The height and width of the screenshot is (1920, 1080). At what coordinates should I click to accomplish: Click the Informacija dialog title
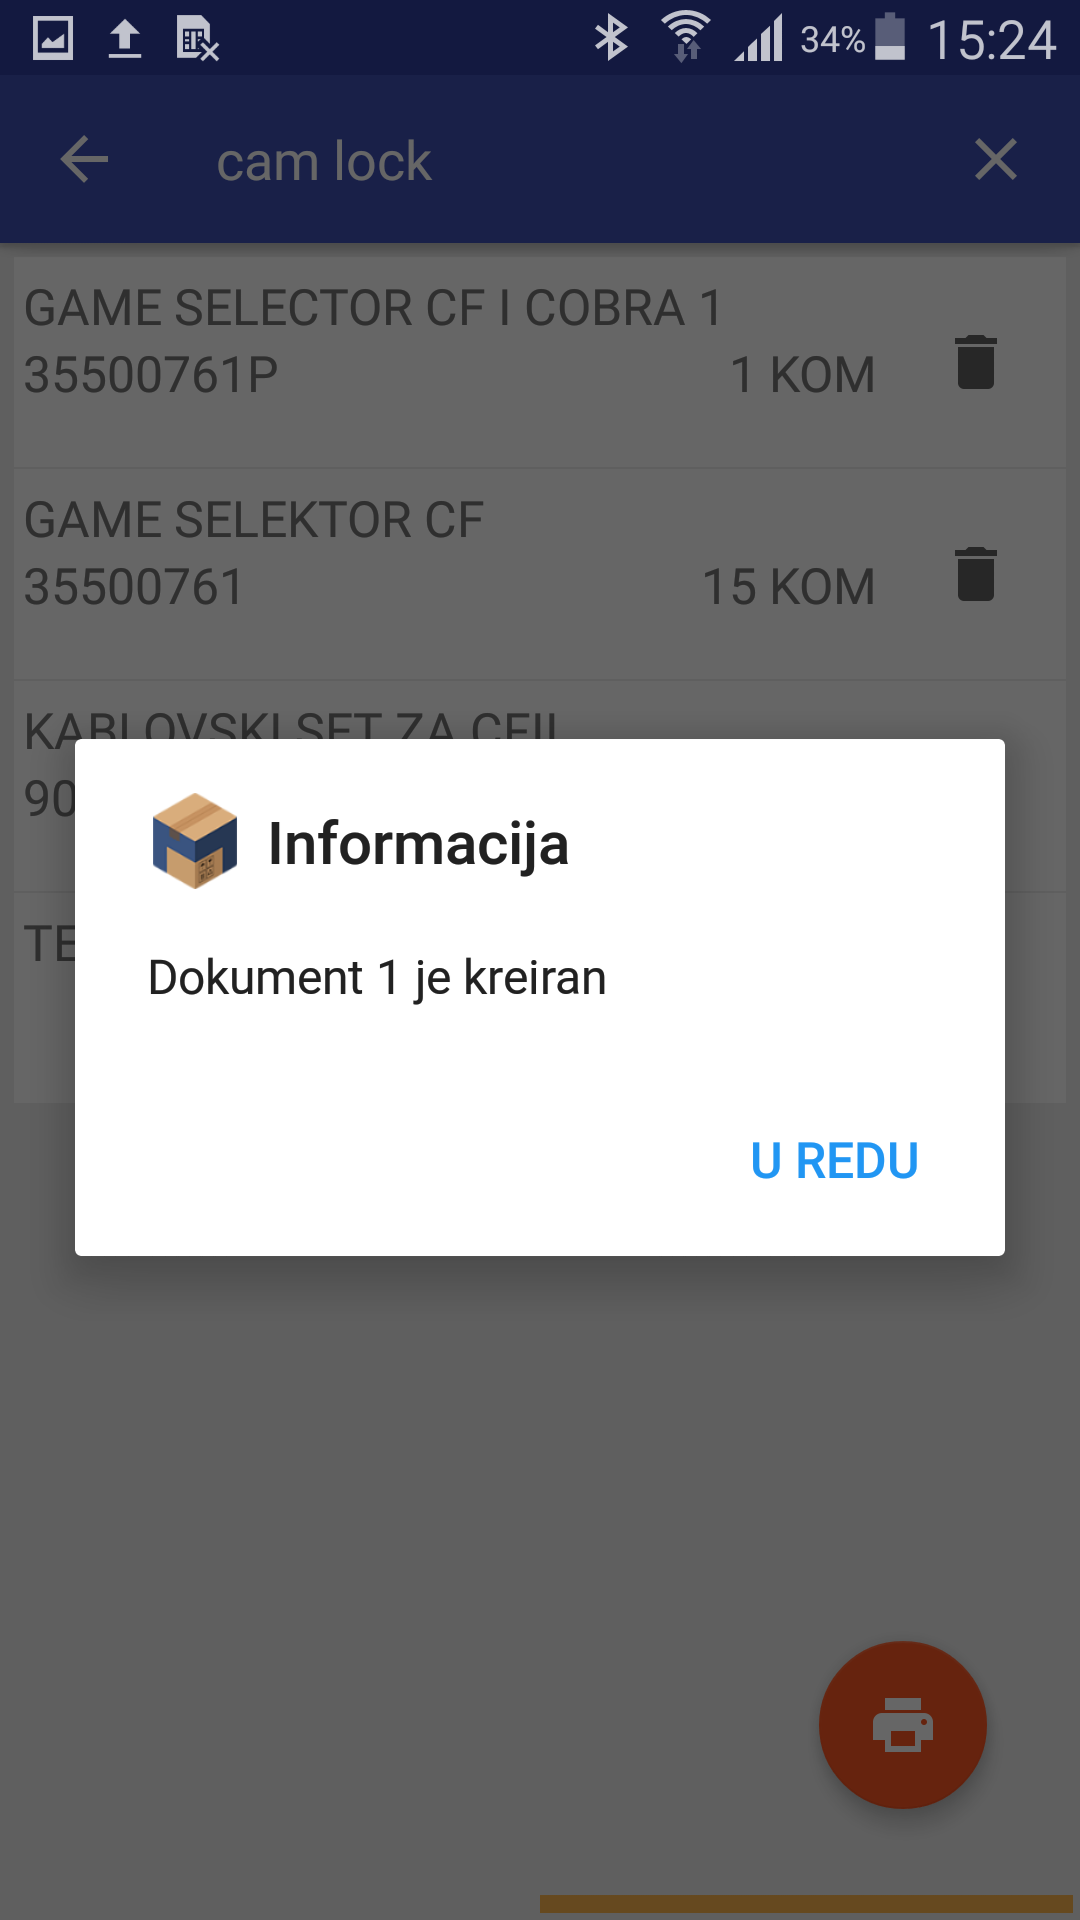[x=418, y=843]
